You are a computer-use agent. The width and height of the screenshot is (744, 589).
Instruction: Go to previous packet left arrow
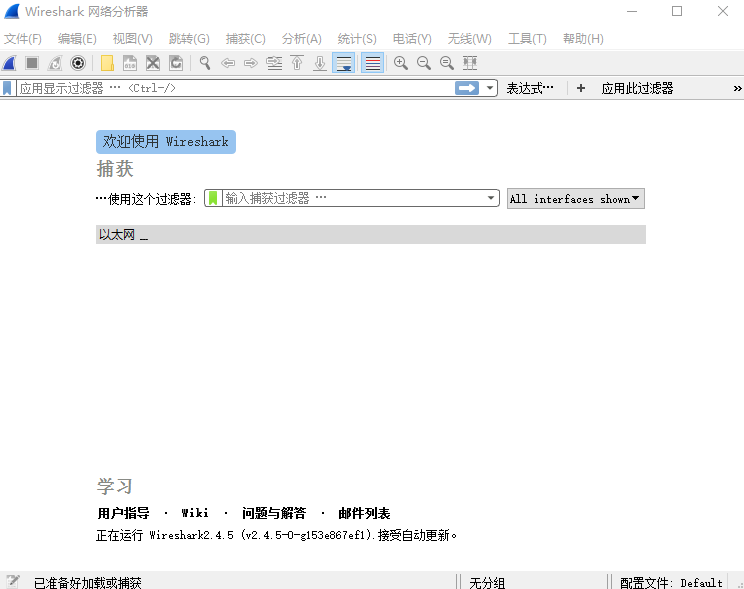(x=228, y=63)
